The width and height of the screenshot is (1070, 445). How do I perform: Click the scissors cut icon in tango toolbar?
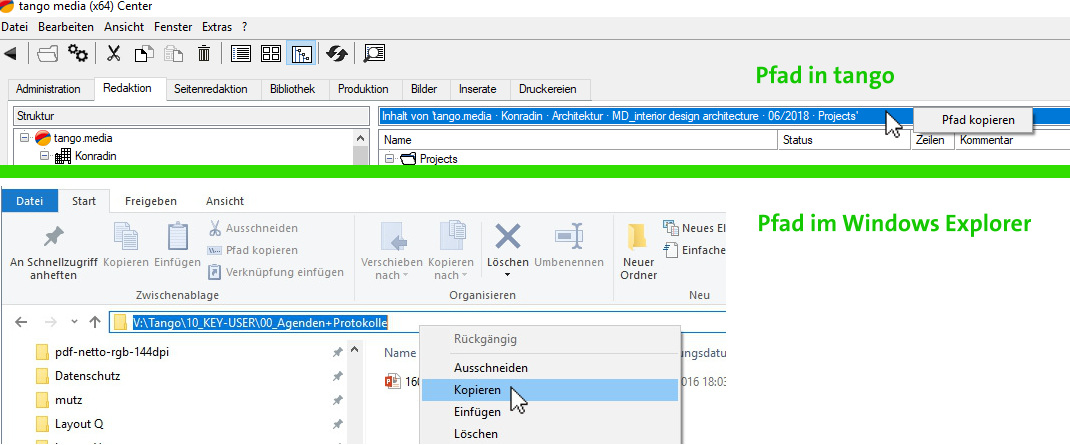coord(114,53)
